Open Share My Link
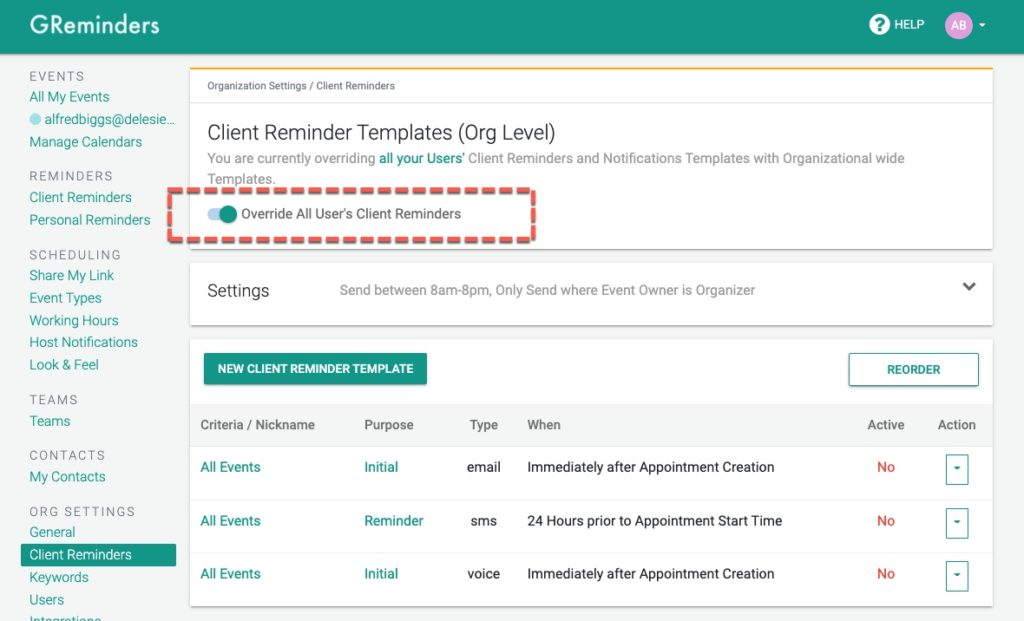 71,276
